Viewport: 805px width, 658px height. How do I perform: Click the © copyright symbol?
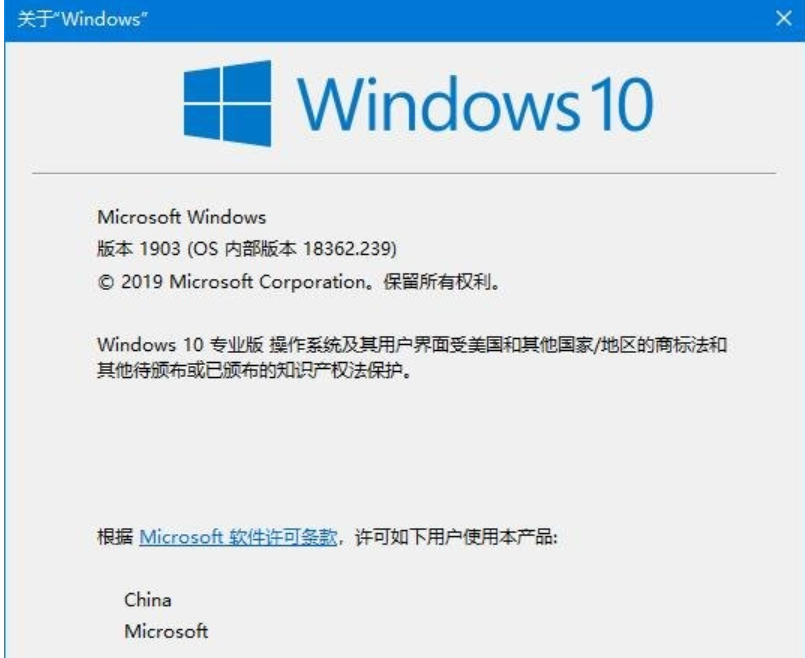[105, 282]
